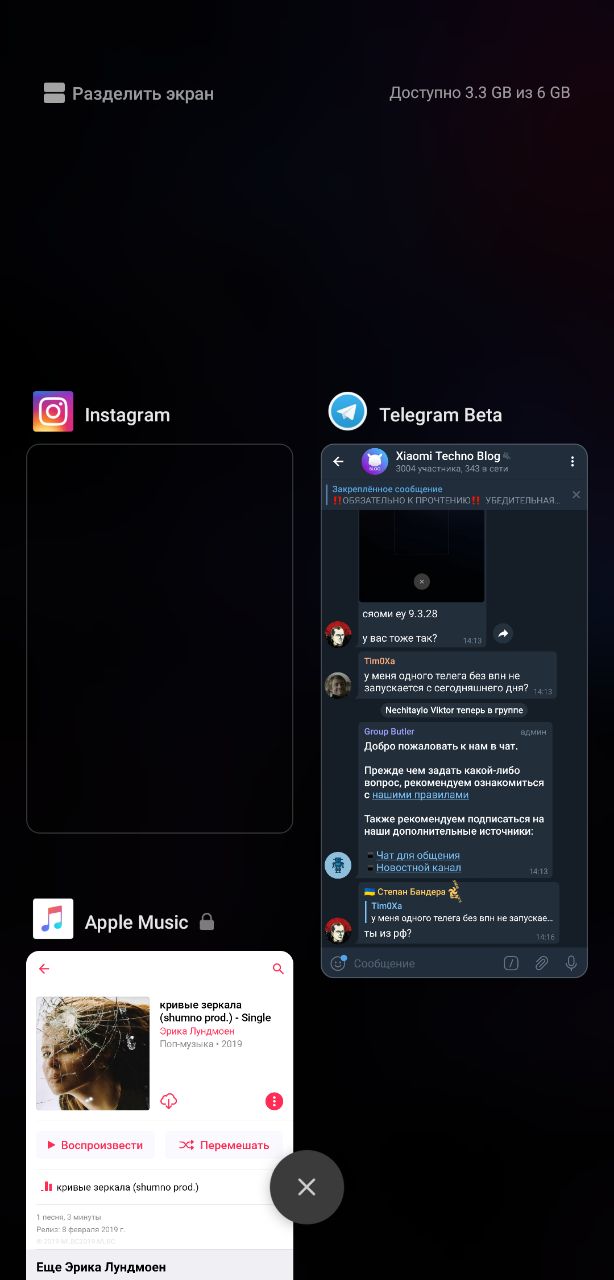The height and width of the screenshot is (1280, 614).
Task: Tap the album title 'кривые зеркала (shumno prod.) - Single'
Action: click(x=215, y=1011)
